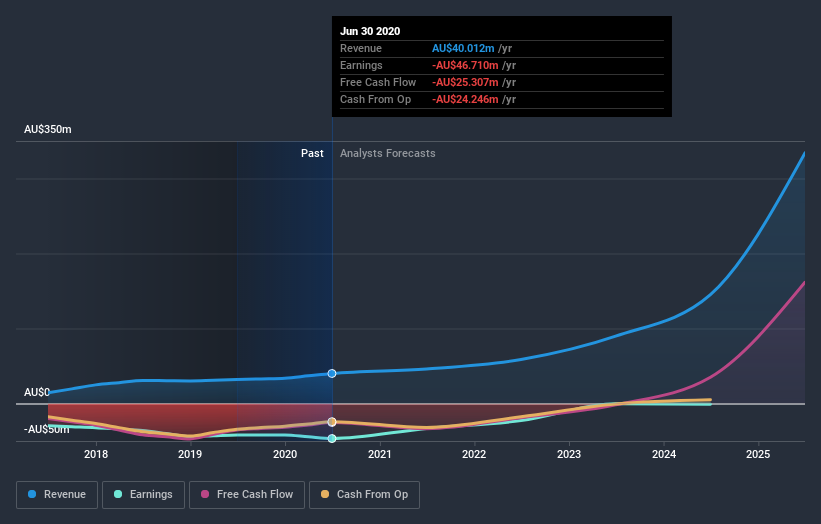The width and height of the screenshot is (821, 524).
Task: Click the -AU$50m y-axis label
Action: click(47, 429)
